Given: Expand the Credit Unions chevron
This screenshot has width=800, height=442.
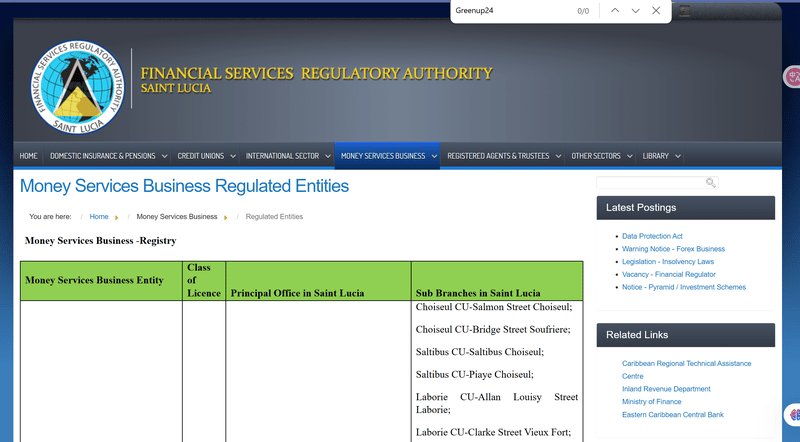Looking at the screenshot, I should pos(233,156).
